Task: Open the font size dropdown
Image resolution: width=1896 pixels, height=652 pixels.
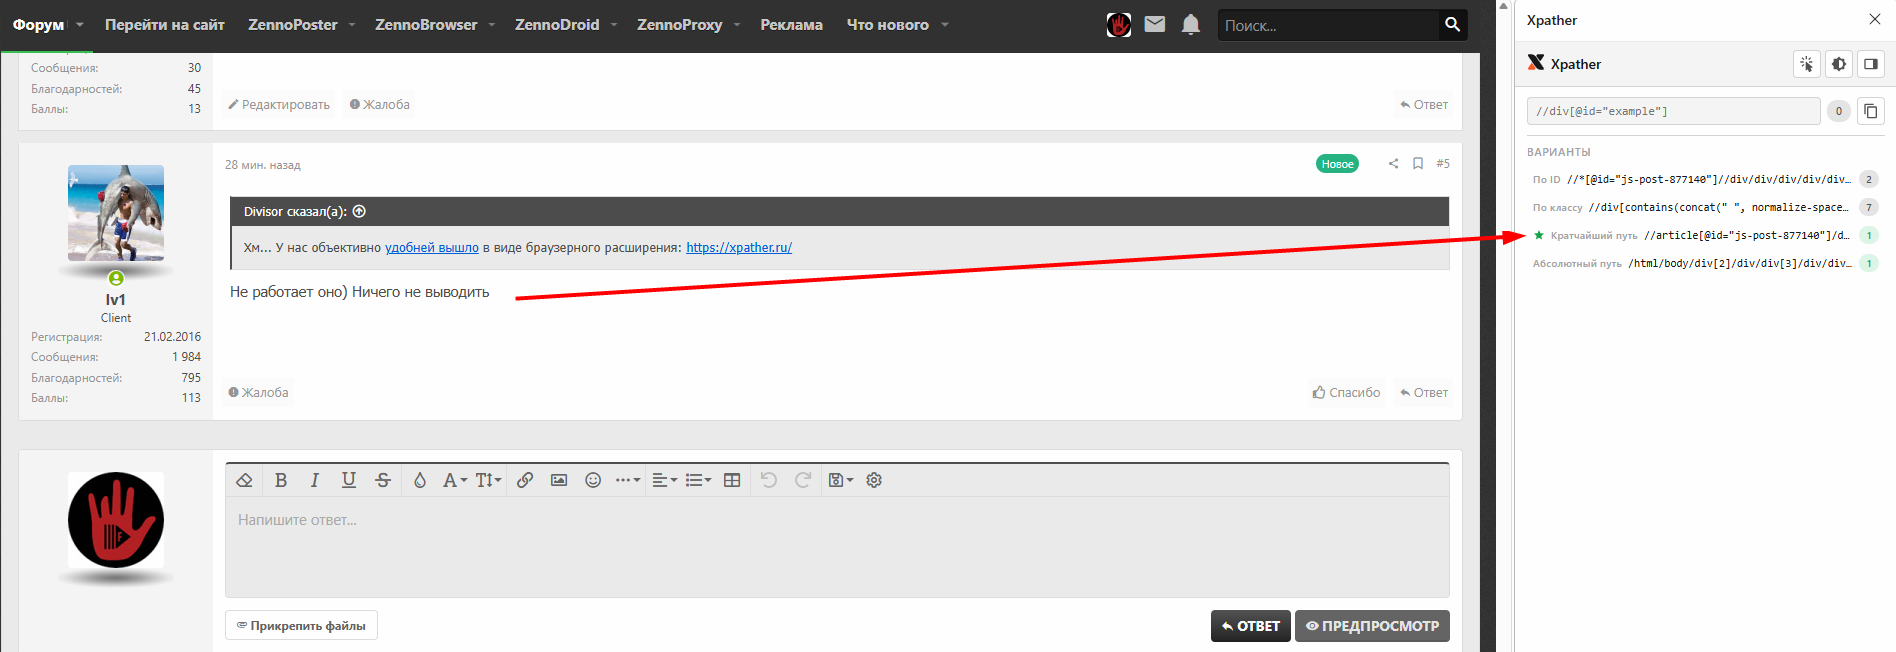Action: pyautogui.click(x=488, y=480)
